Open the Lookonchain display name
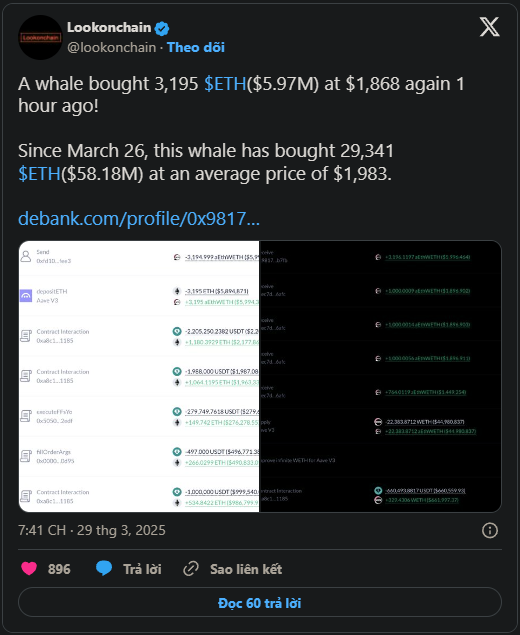Image resolution: width=520 pixels, height=635 pixels. coord(109,28)
